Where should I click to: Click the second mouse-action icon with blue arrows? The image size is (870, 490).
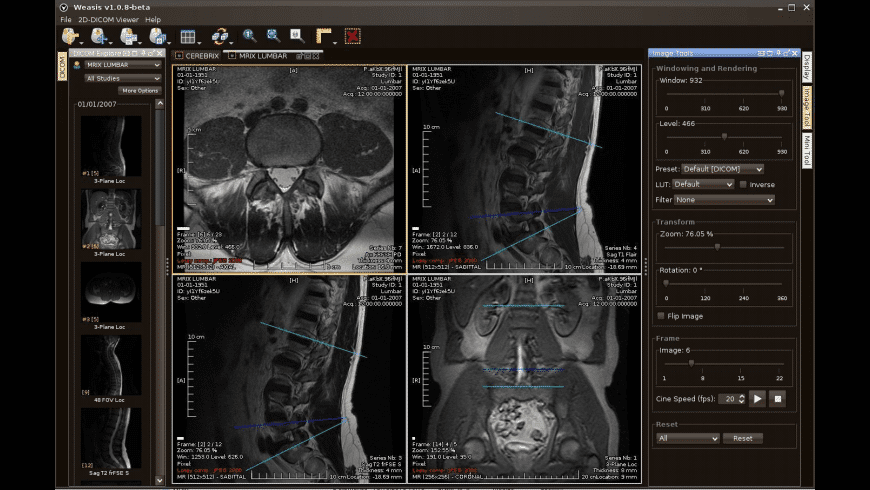click(x=98, y=36)
